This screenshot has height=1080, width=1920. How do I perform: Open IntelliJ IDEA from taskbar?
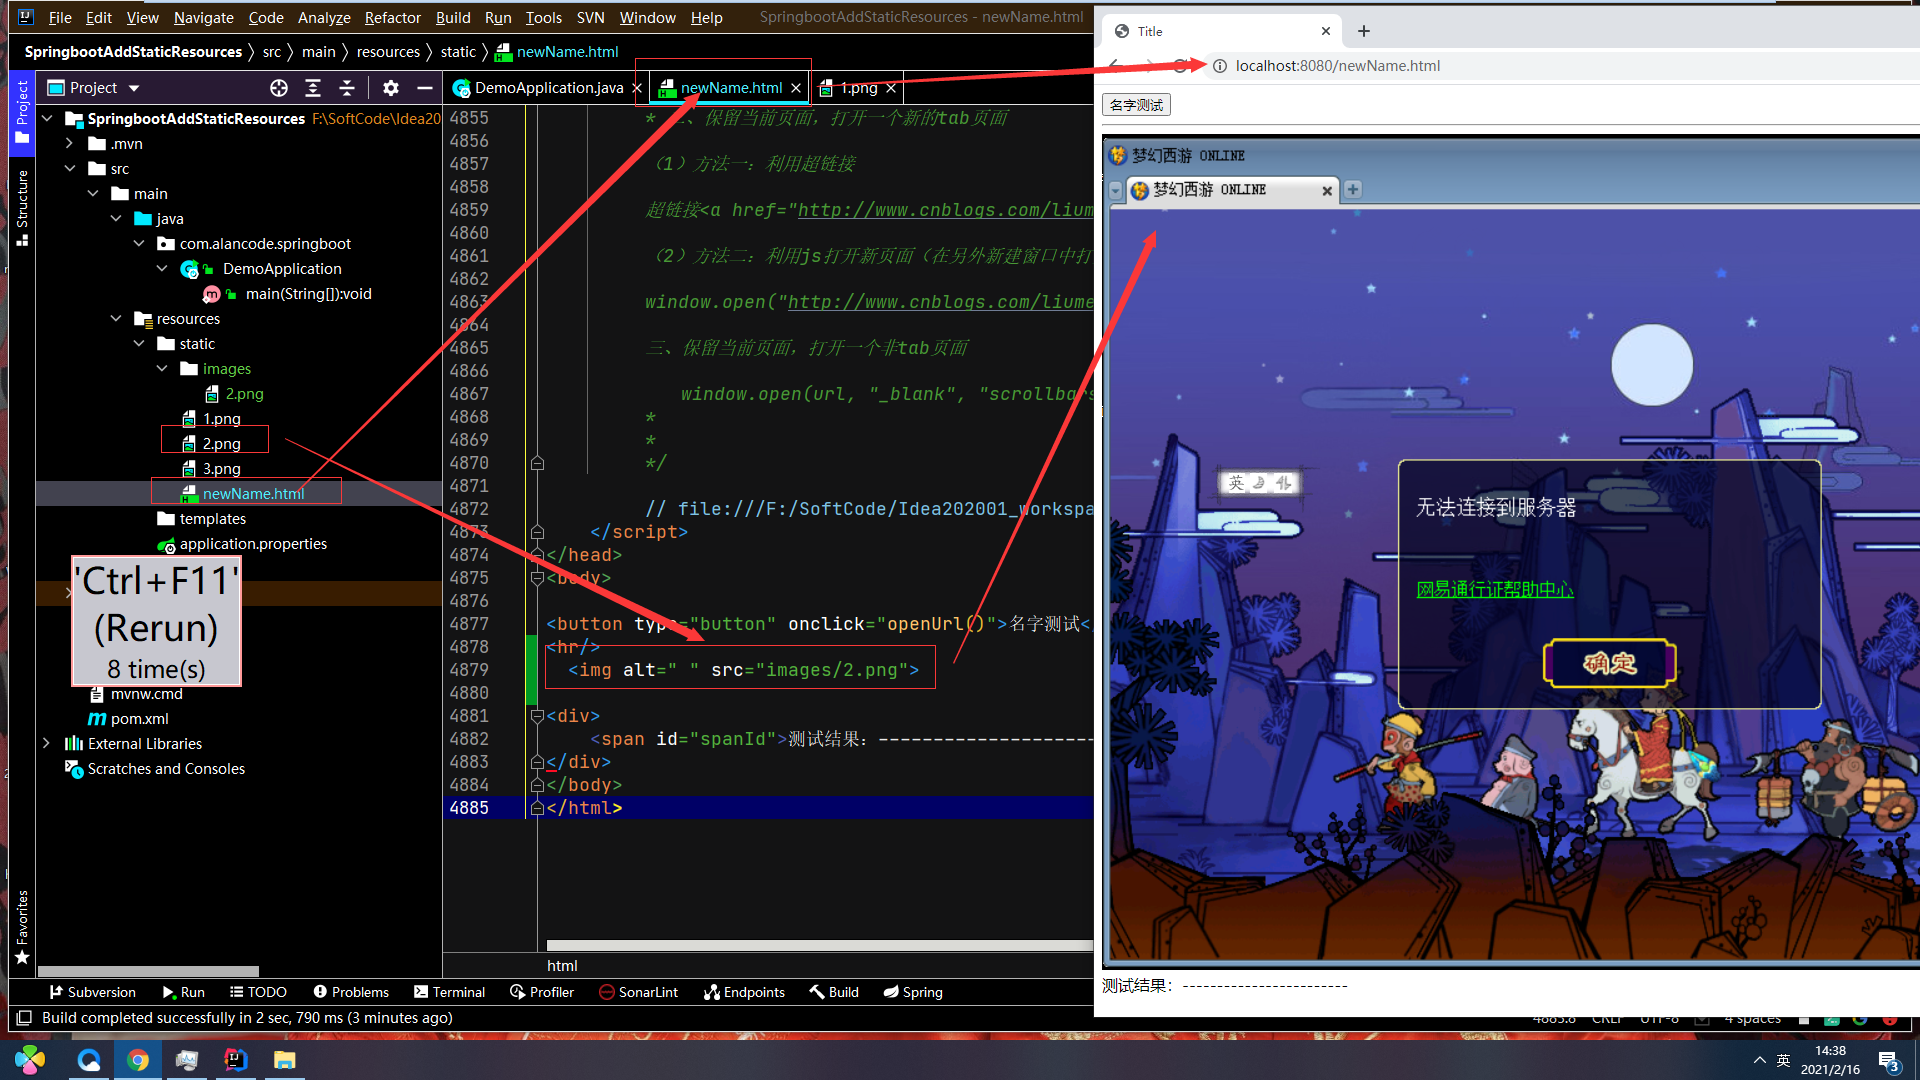pyautogui.click(x=235, y=1060)
